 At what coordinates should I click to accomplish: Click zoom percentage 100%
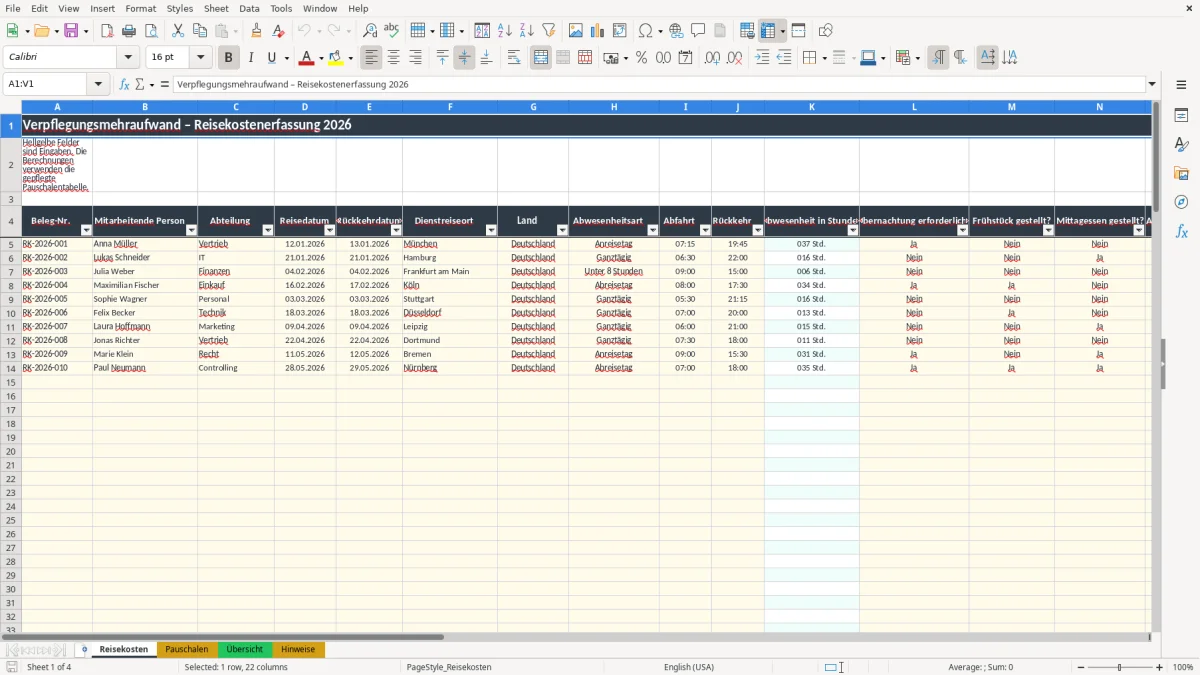[x=1183, y=667]
